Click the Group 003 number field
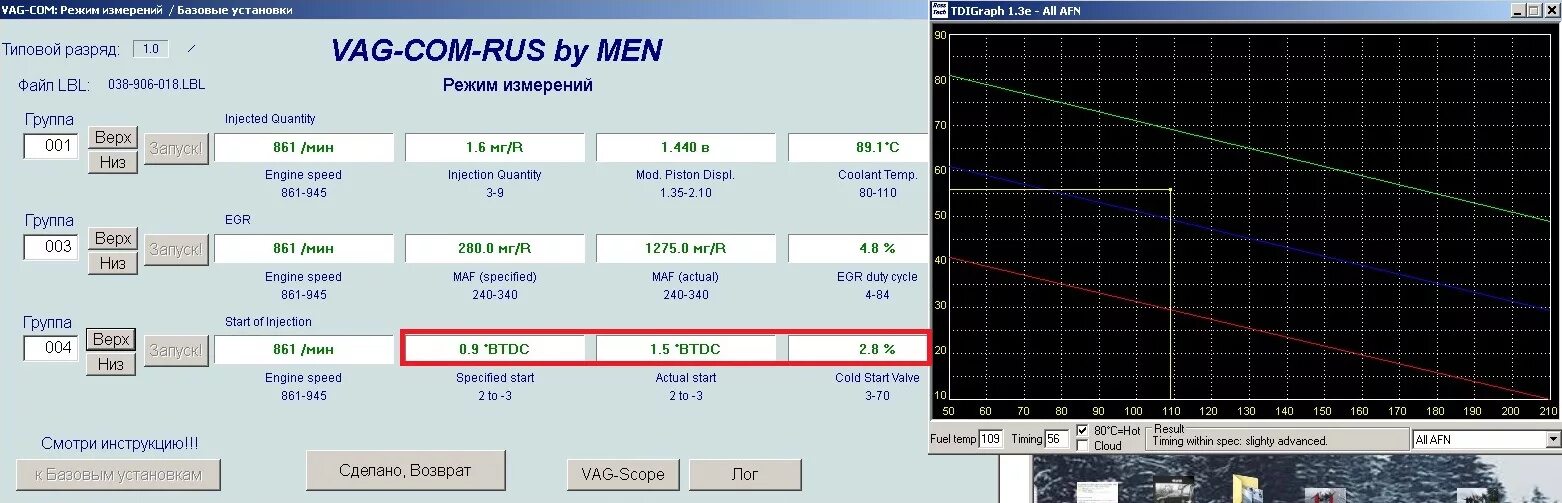The width and height of the screenshot is (1562, 503). (x=51, y=247)
